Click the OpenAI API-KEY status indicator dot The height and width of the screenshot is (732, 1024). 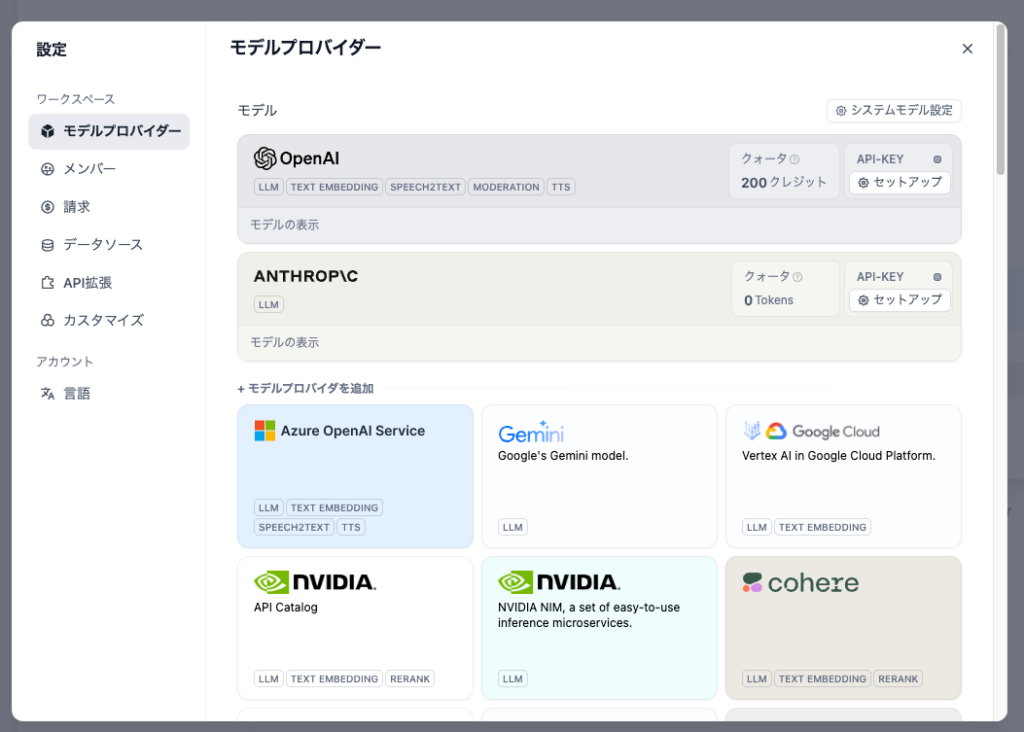click(x=937, y=159)
